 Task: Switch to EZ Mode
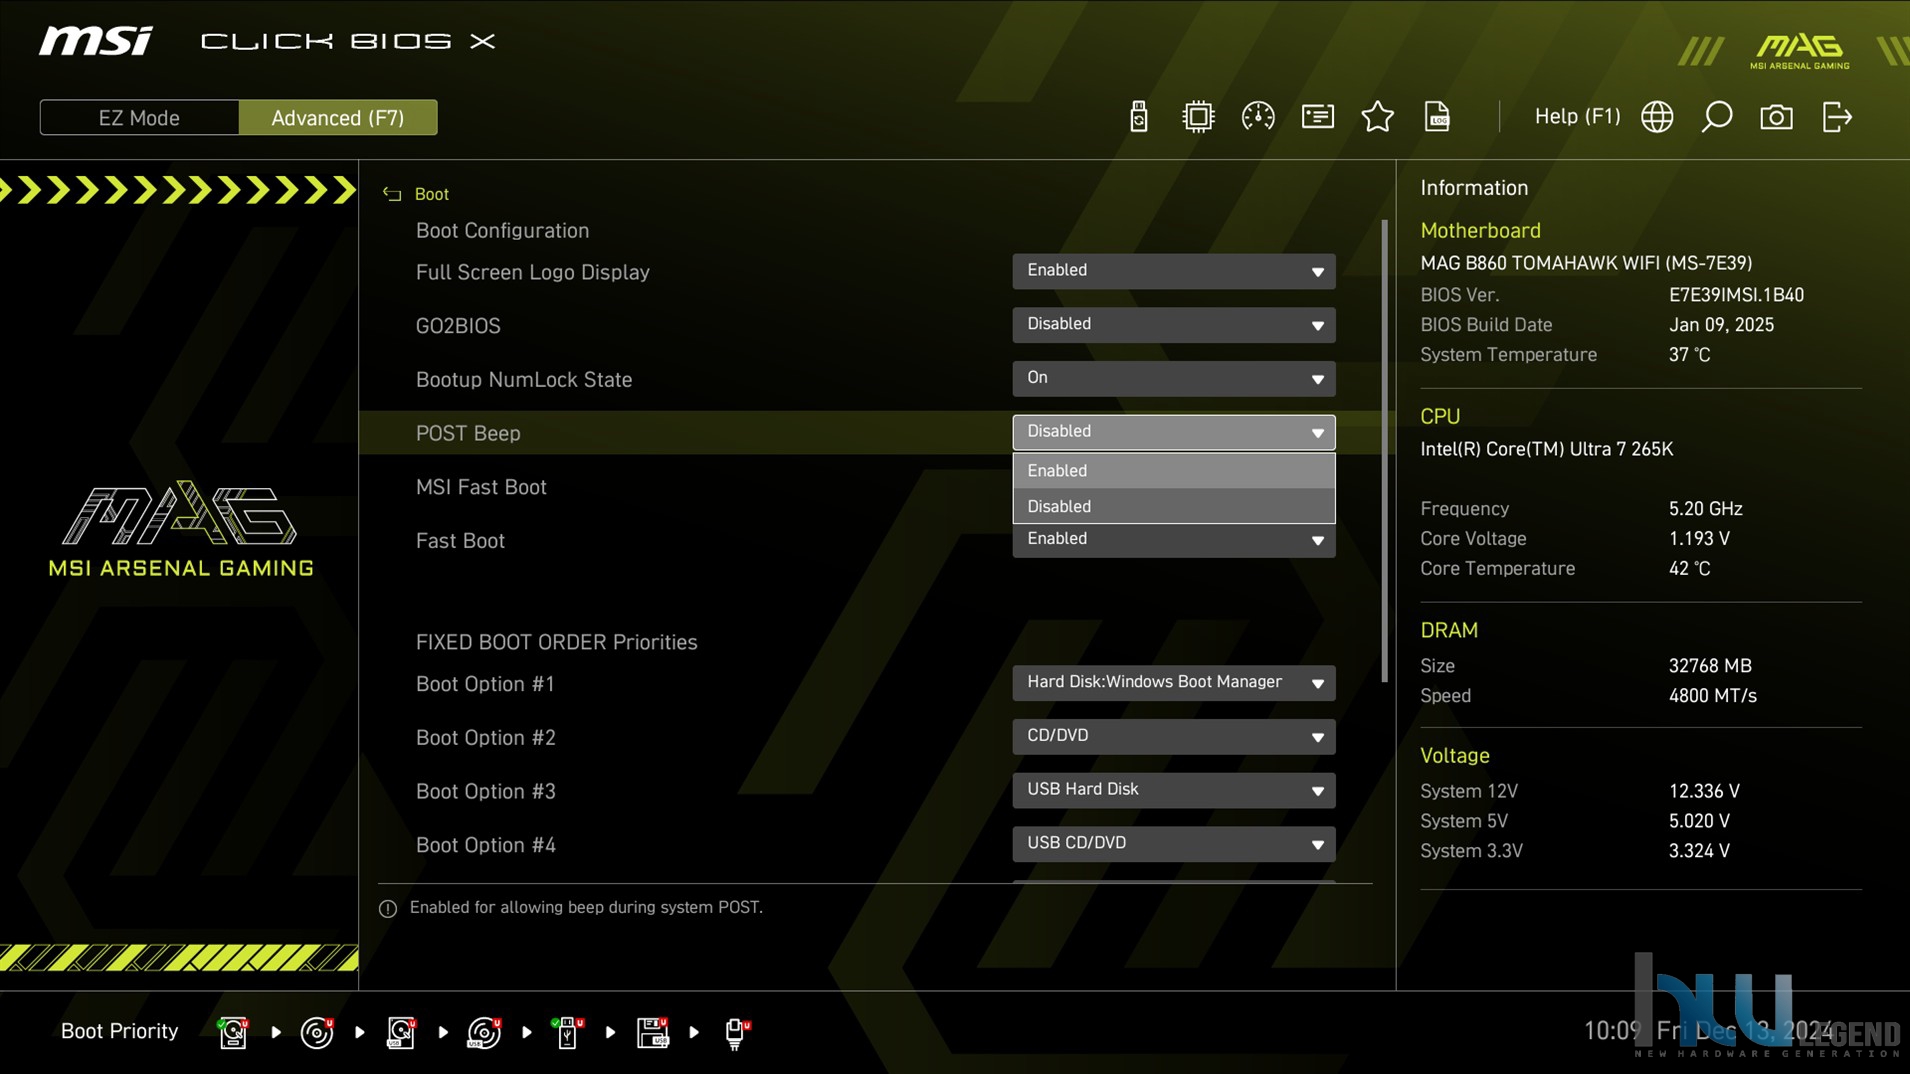click(x=139, y=117)
